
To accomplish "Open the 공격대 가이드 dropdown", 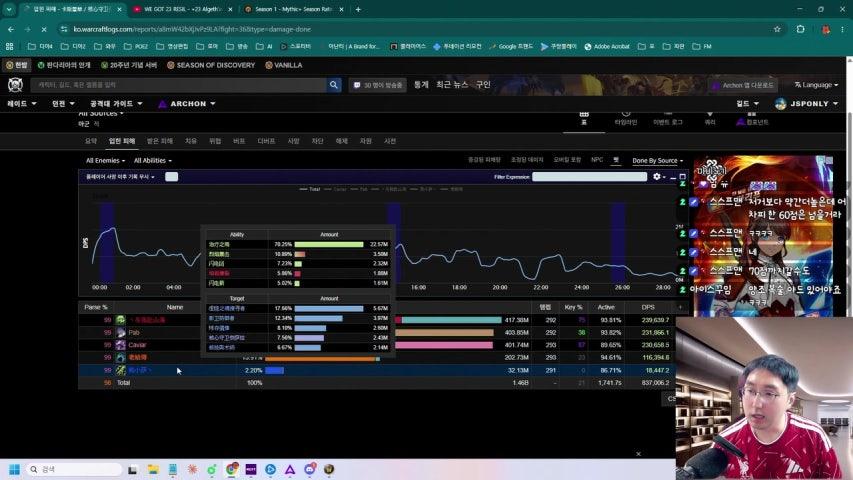I will click(x=116, y=104).
